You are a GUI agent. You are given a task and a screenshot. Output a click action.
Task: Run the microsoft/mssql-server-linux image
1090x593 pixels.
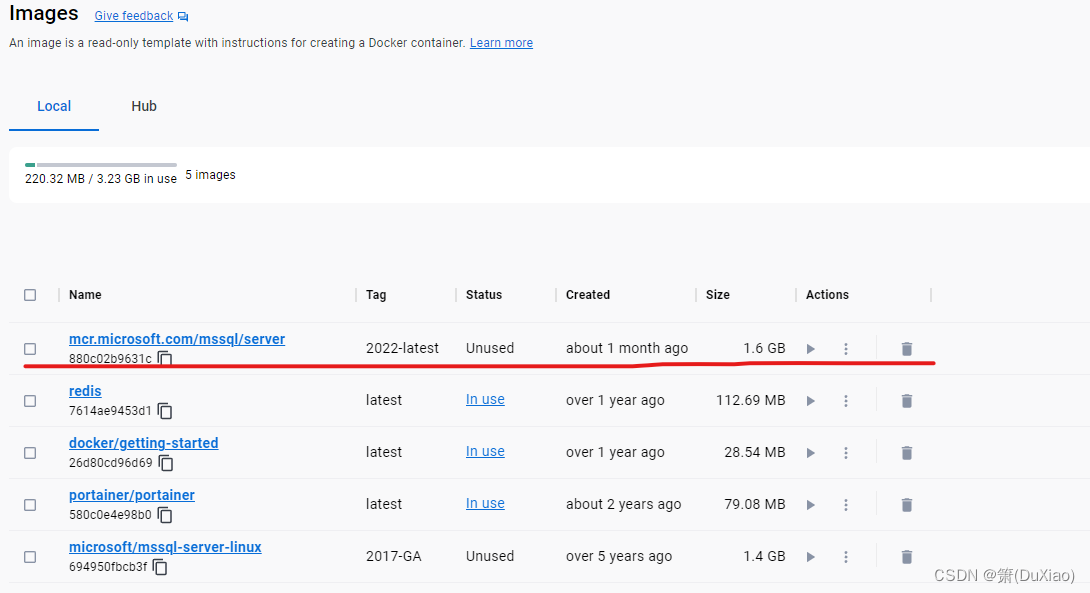pos(811,557)
